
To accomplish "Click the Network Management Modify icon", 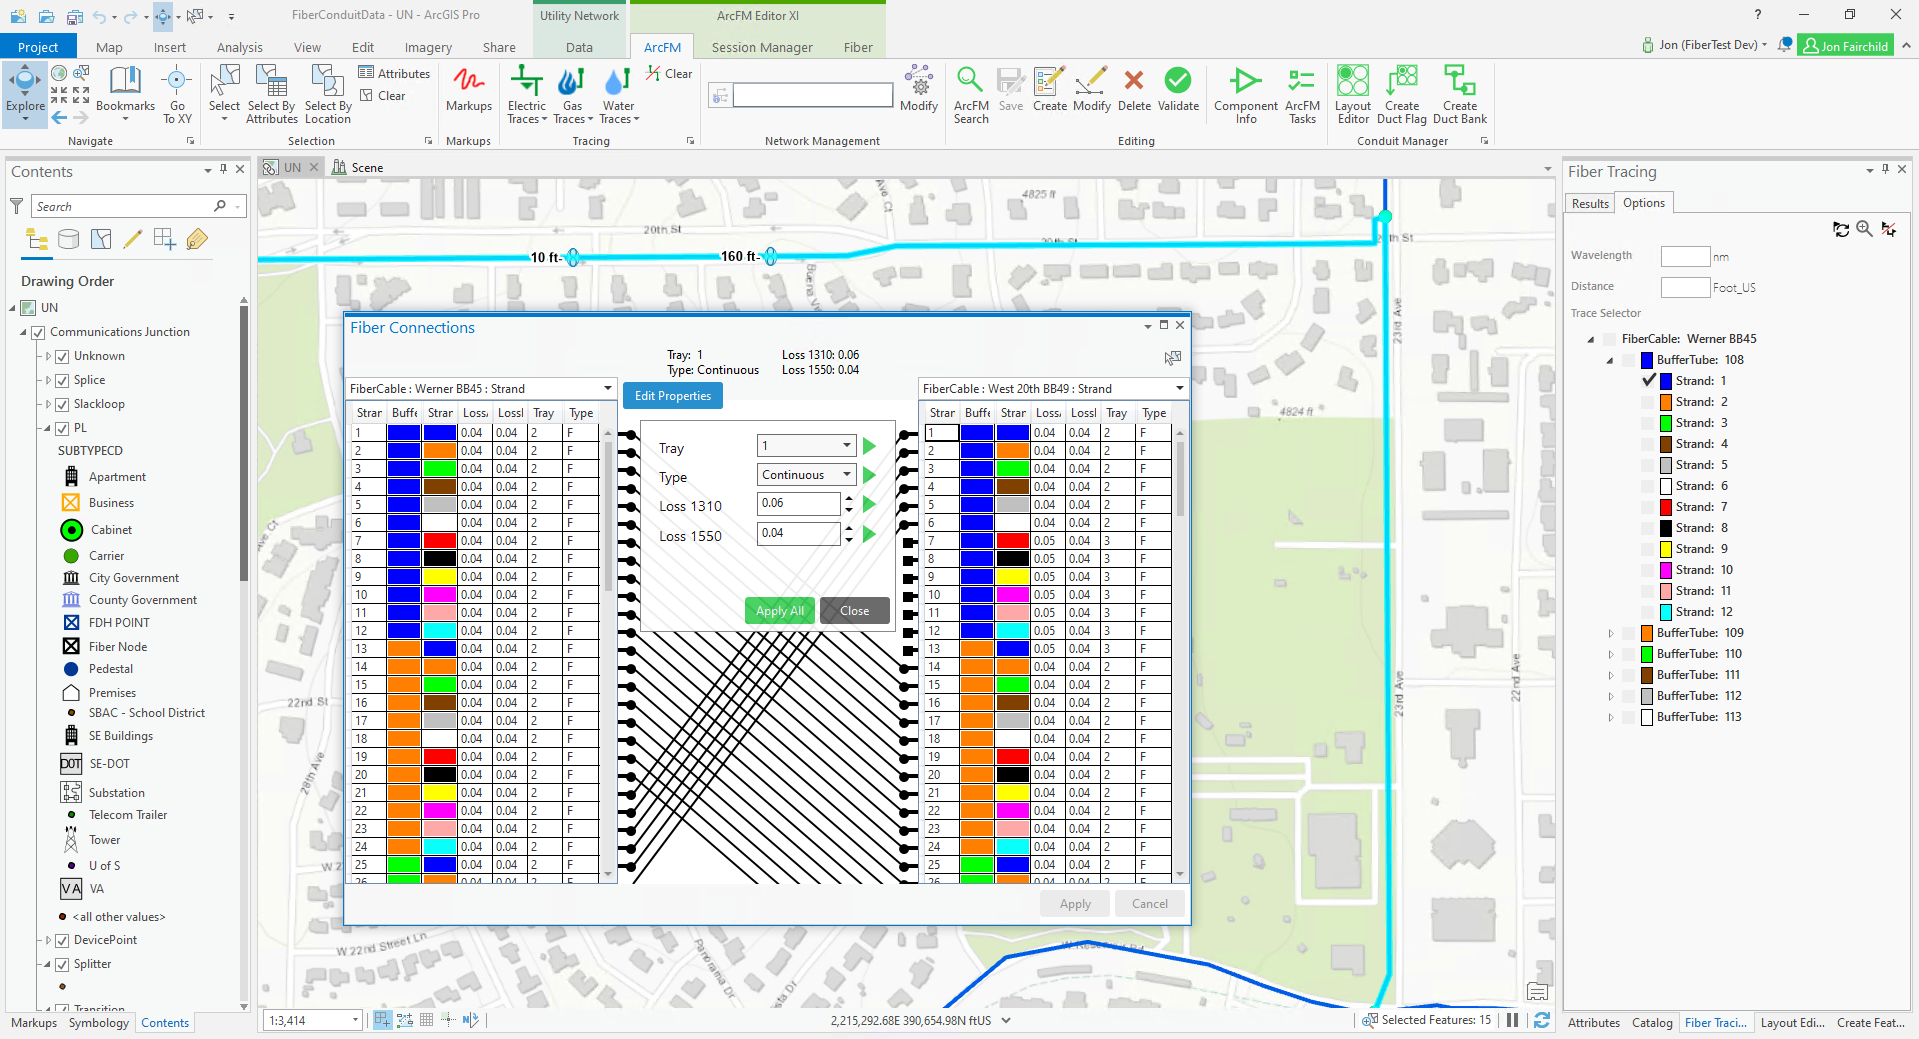I will coord(918,90).
